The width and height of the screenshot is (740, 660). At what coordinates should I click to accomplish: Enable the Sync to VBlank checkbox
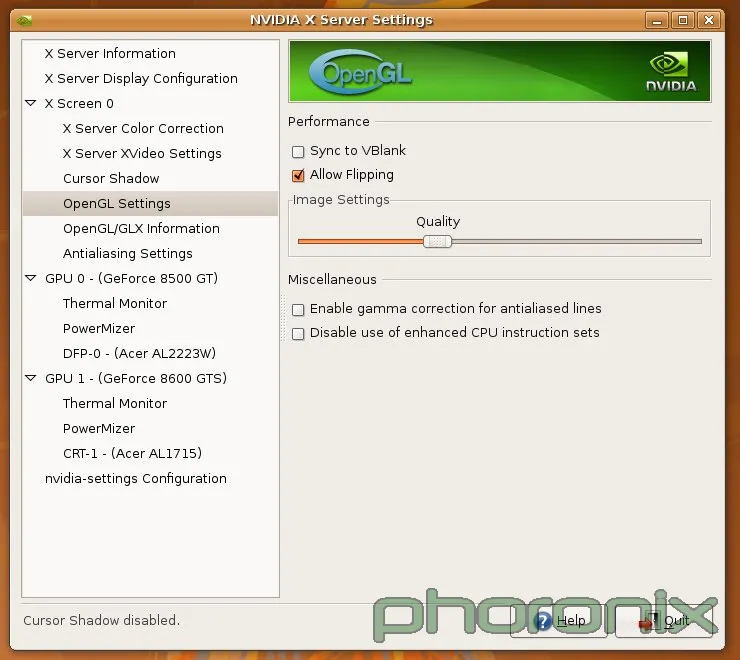pyautogui.click(x=298, y=152)
